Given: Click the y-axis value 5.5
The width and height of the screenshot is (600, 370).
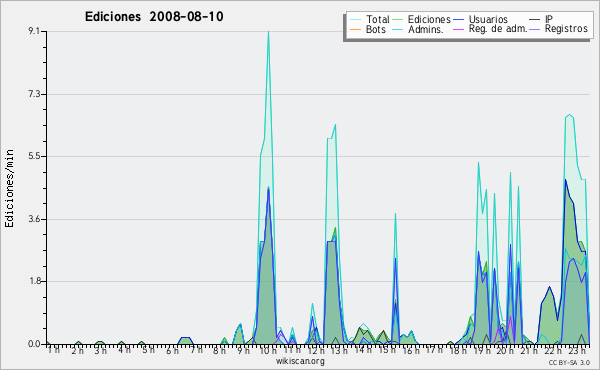Looking at the screenshot, I should click(34, 156).
